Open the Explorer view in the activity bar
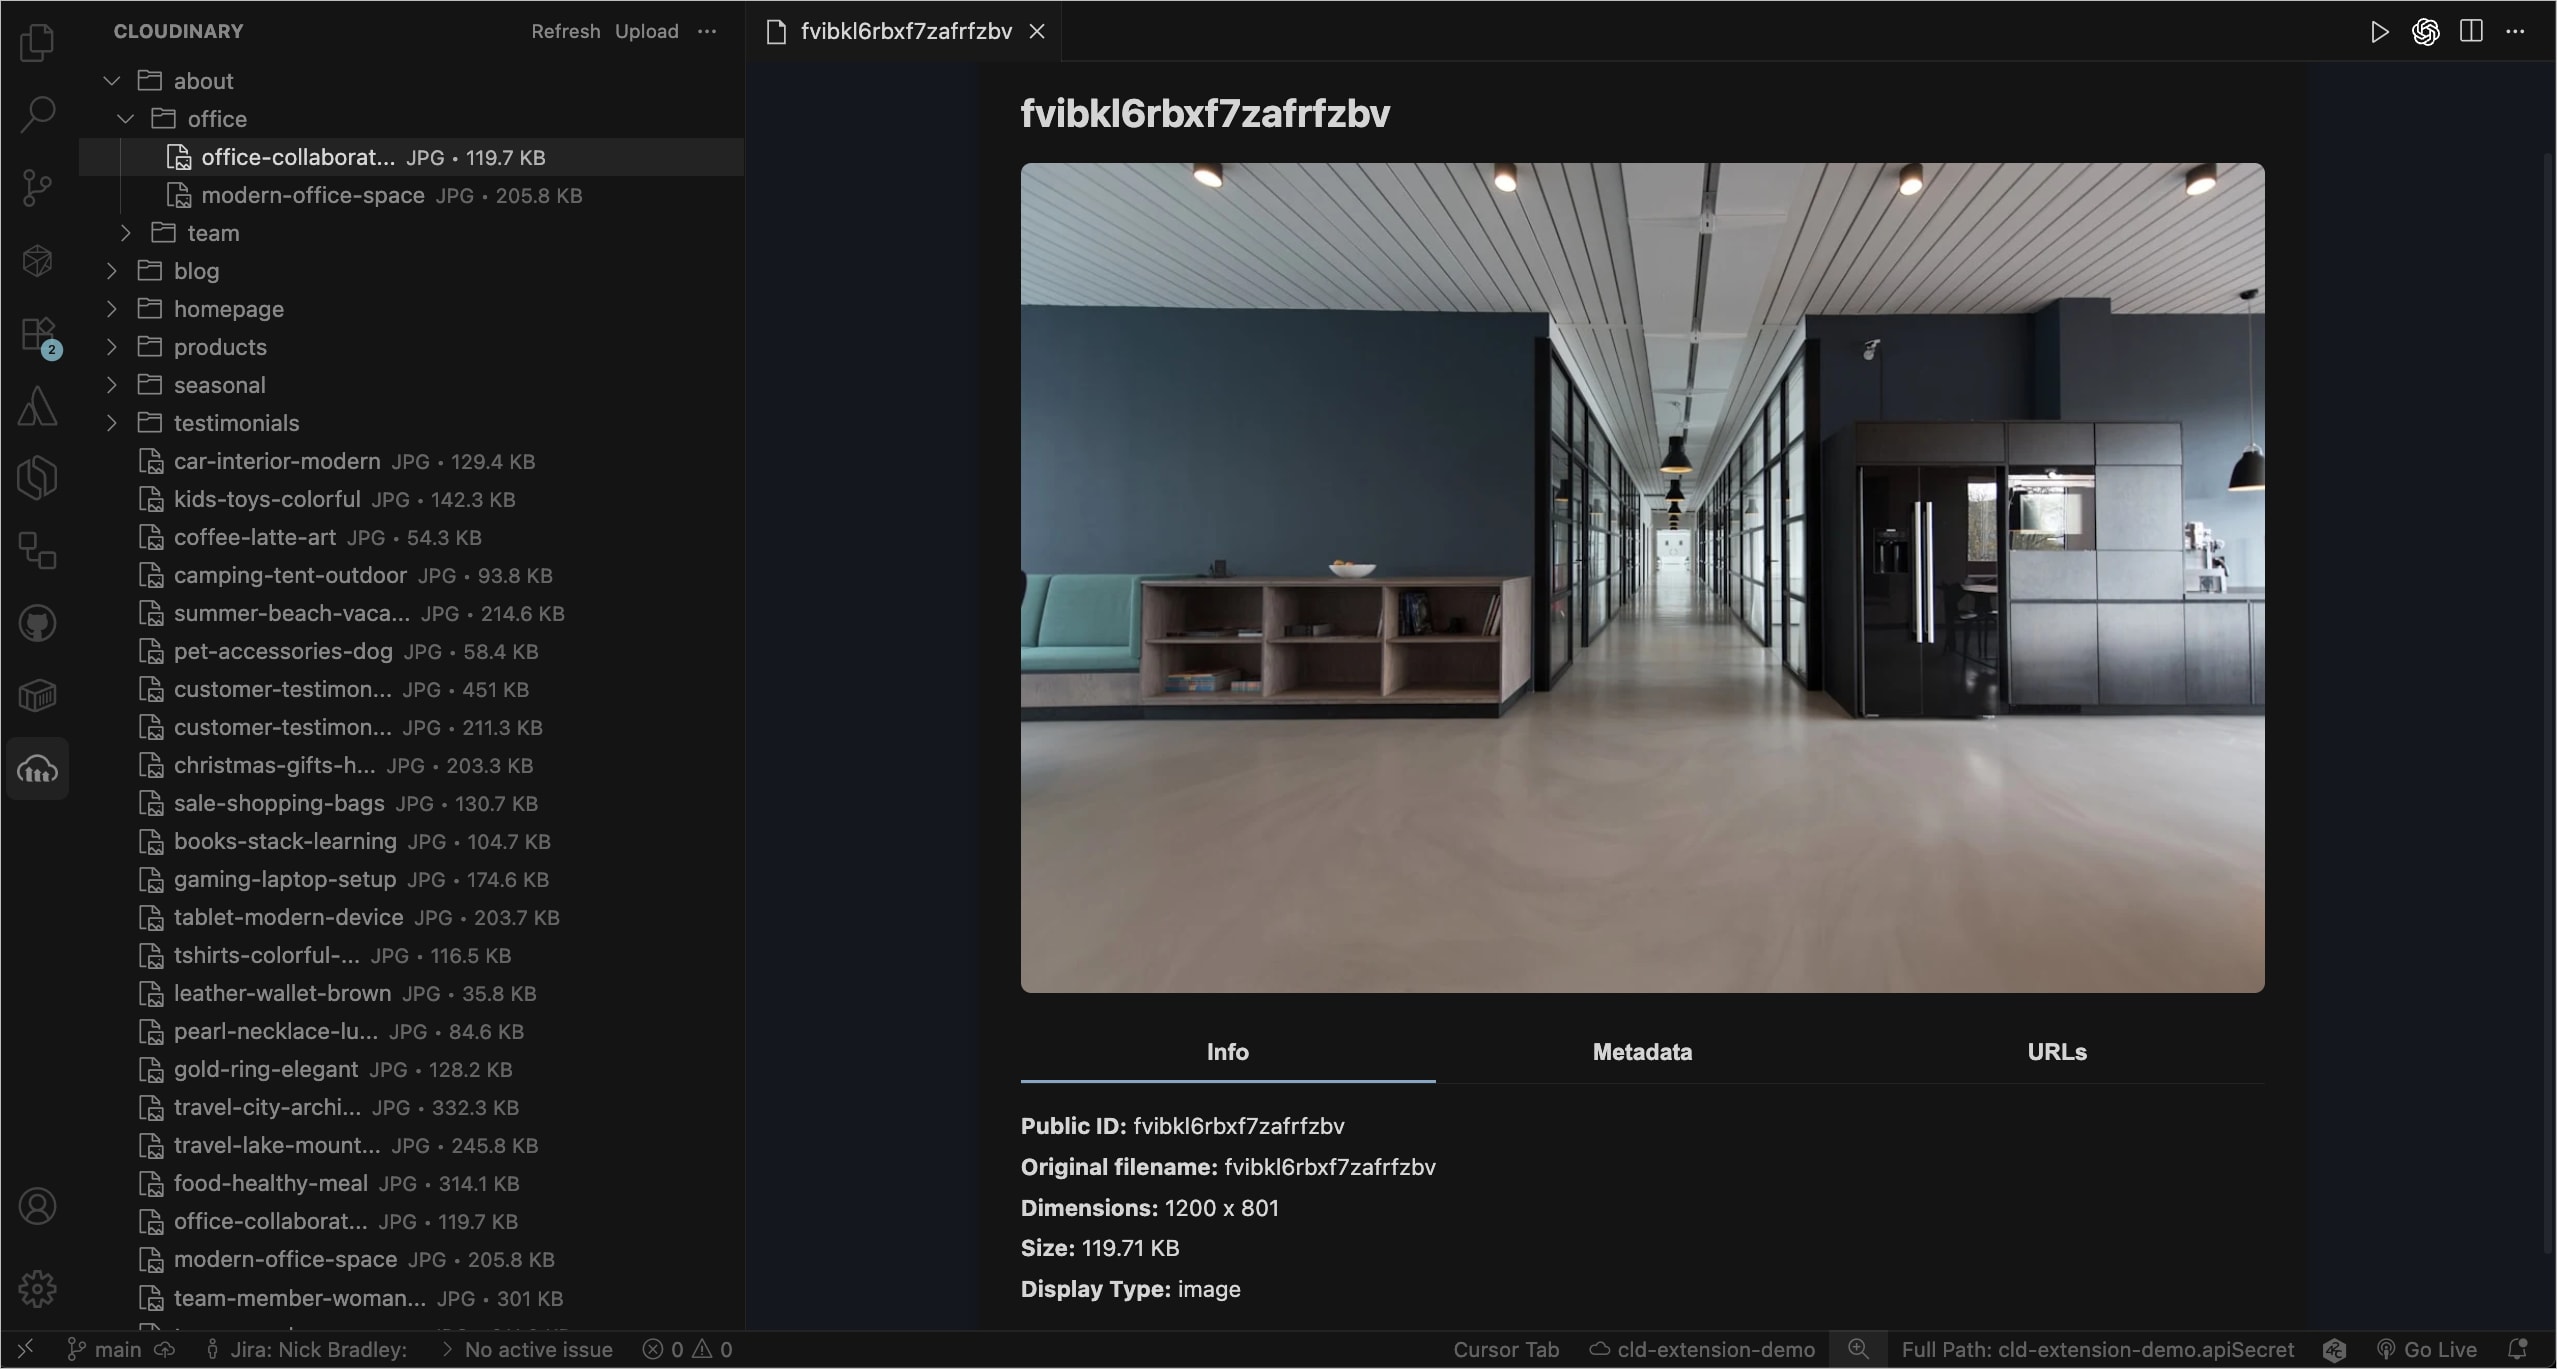 (37, 42)
